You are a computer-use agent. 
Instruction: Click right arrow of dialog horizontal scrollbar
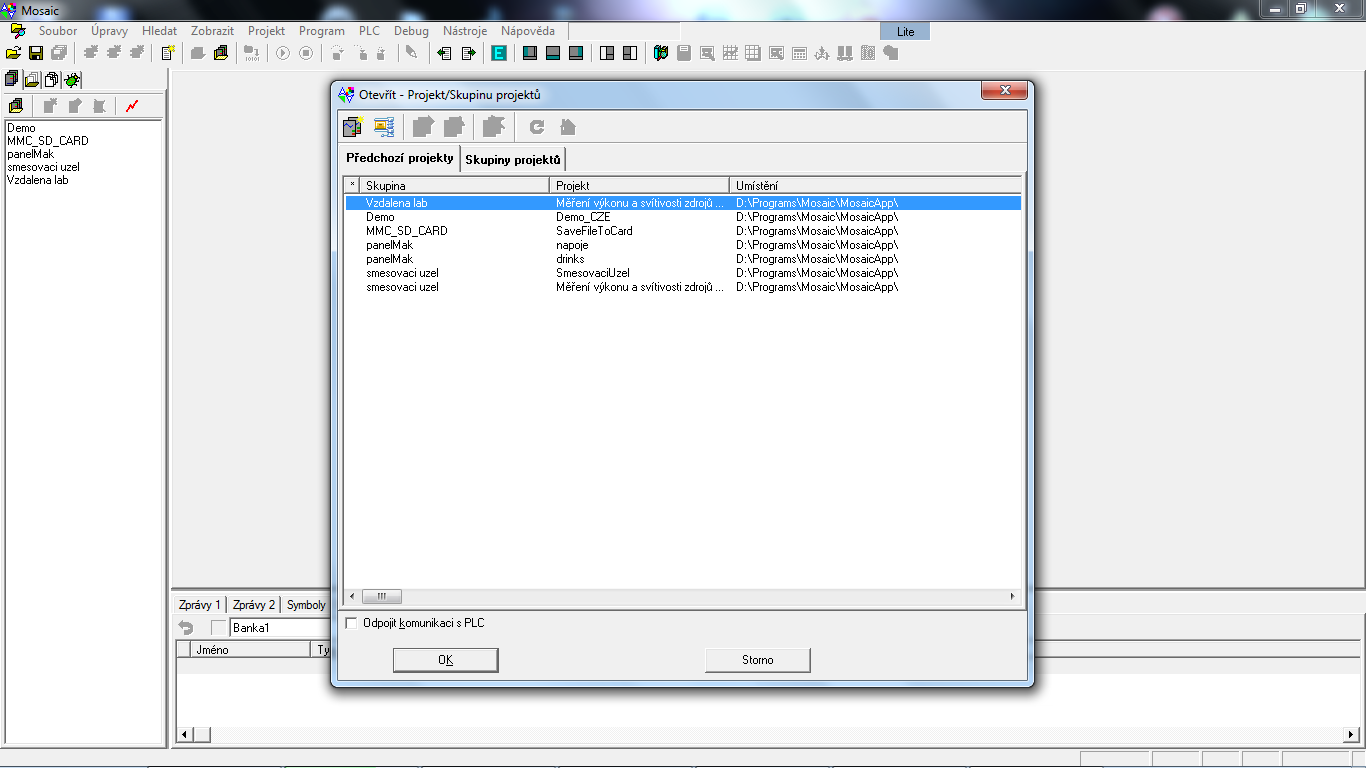click(1012, 597)
